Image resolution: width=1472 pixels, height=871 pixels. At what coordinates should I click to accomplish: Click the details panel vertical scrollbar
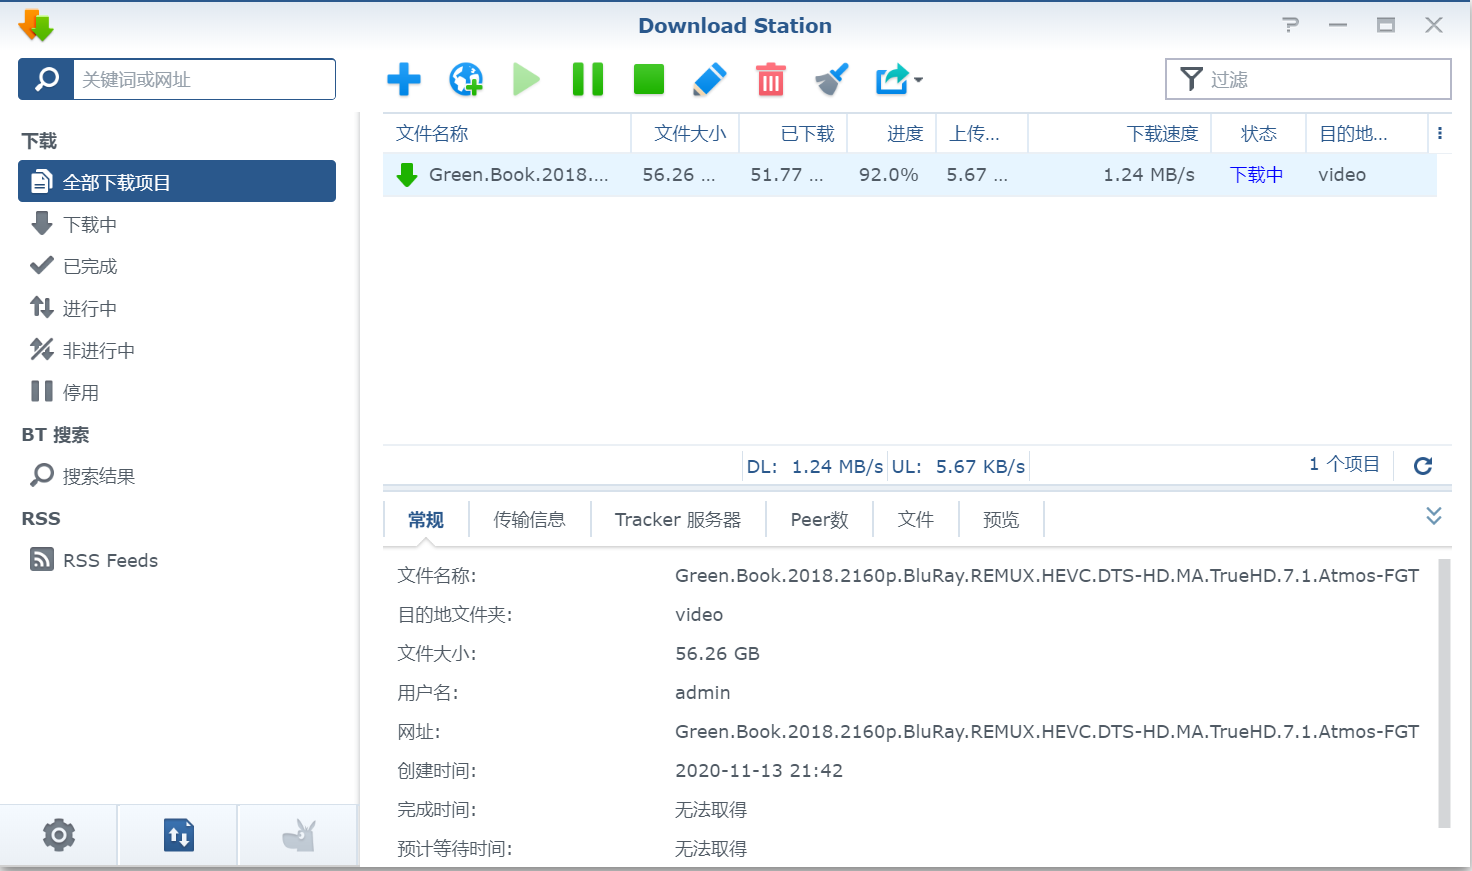[1444, 694]
